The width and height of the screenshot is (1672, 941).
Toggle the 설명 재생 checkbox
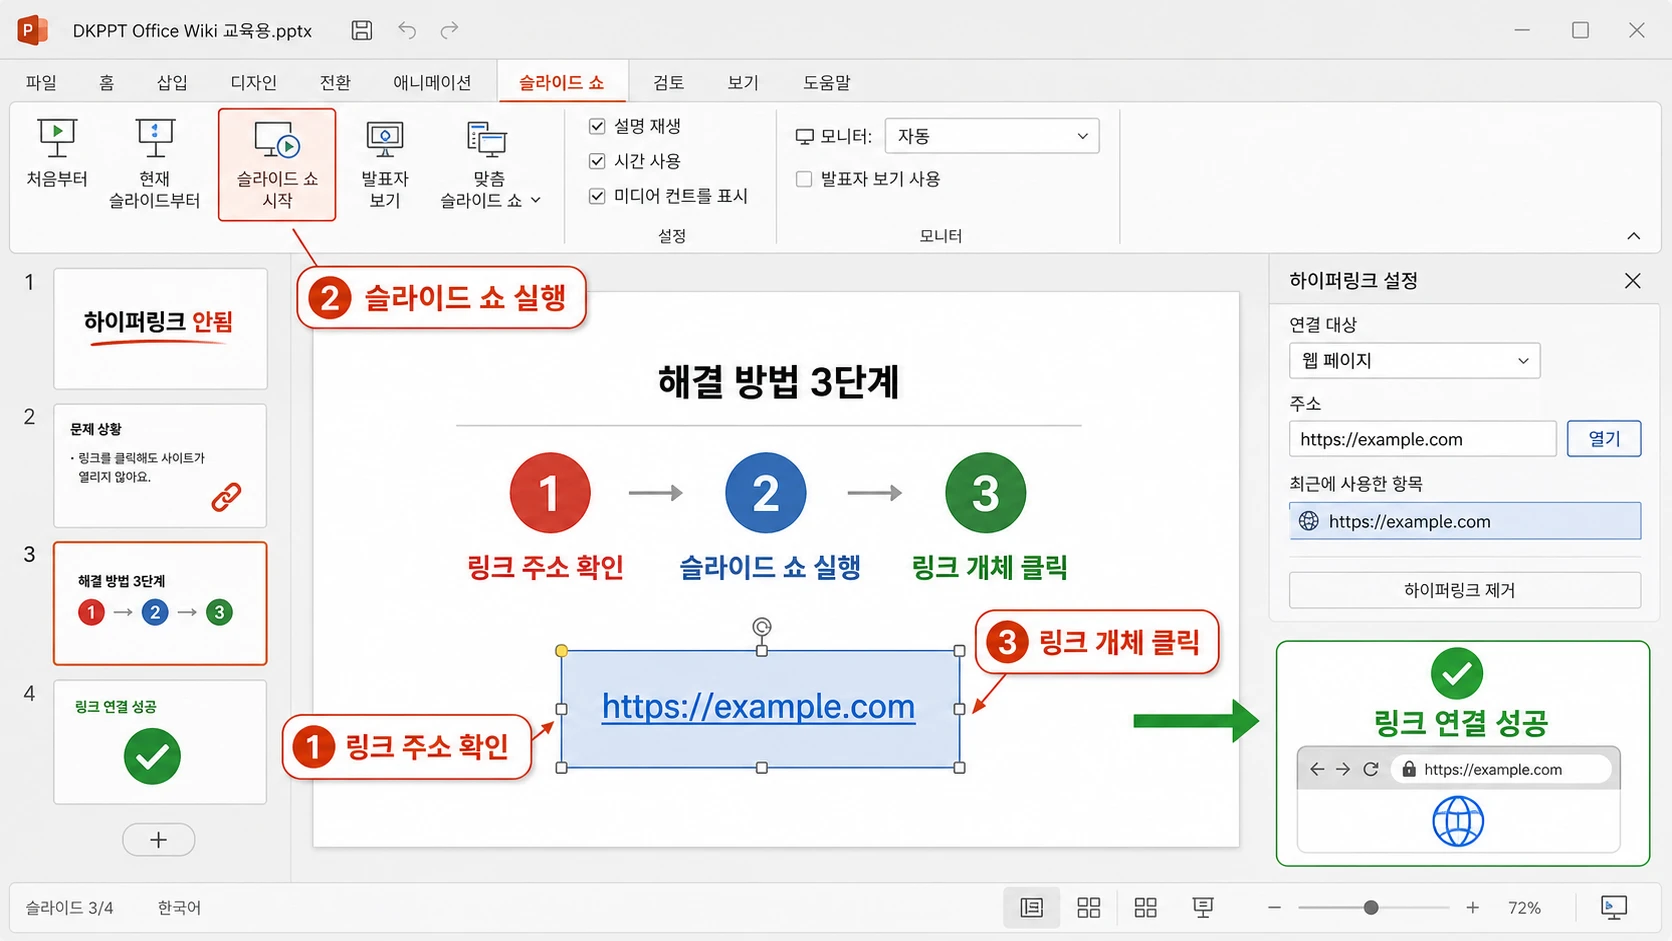597,126
